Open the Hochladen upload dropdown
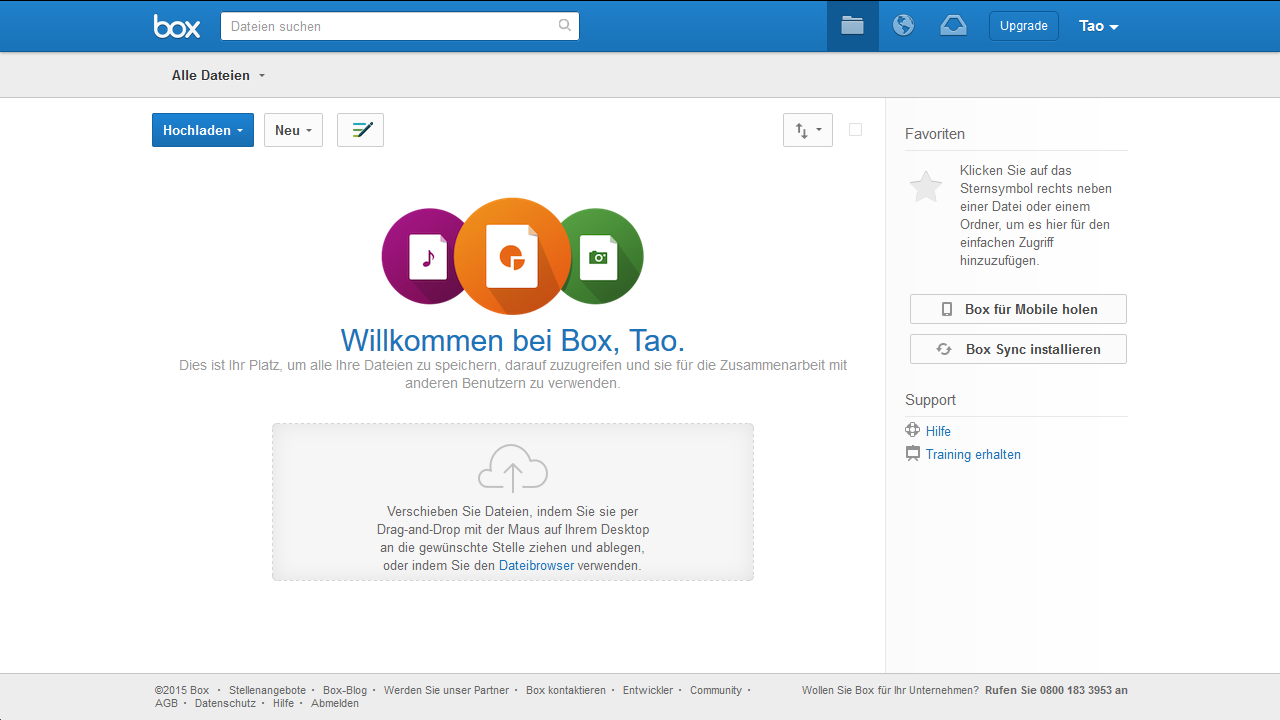 (203, 130)
